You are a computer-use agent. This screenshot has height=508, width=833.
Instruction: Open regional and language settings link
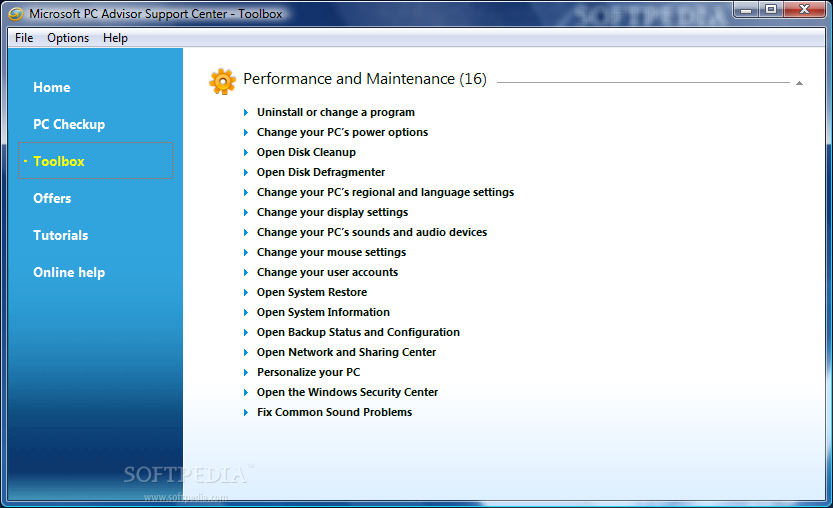(385, 192)
